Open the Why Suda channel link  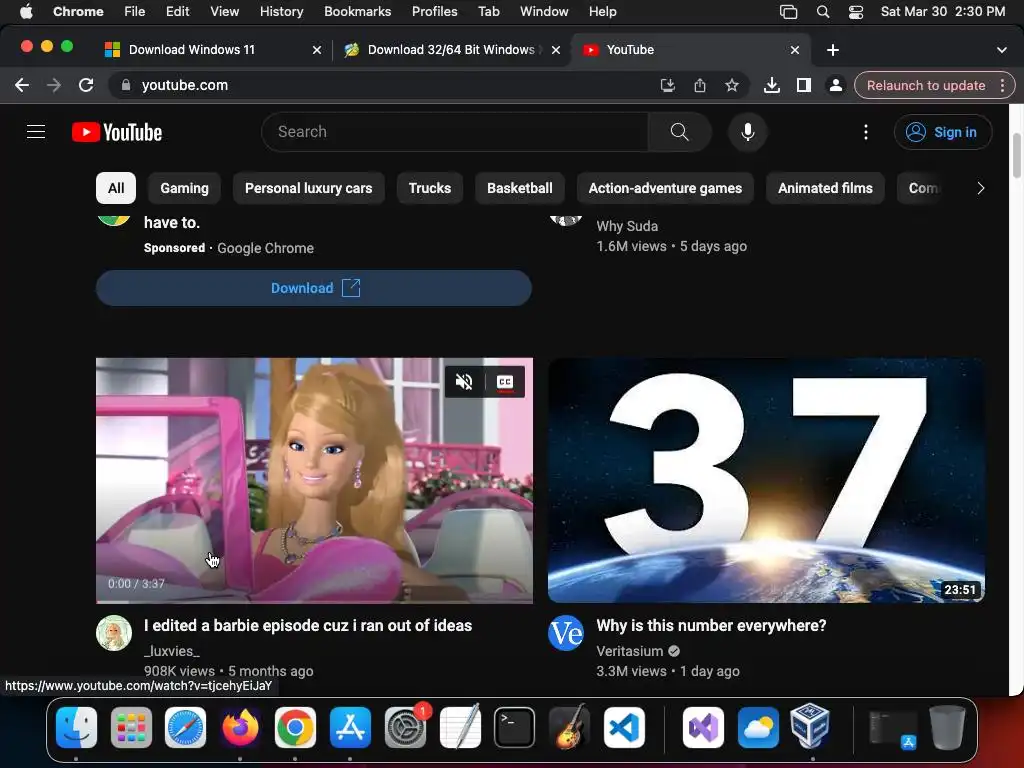pyautogui.click(x=627, y=226)
